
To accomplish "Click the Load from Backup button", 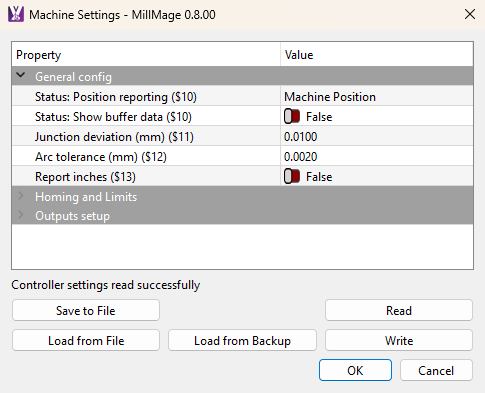I will pyautogui.click(x=242, y=340).
